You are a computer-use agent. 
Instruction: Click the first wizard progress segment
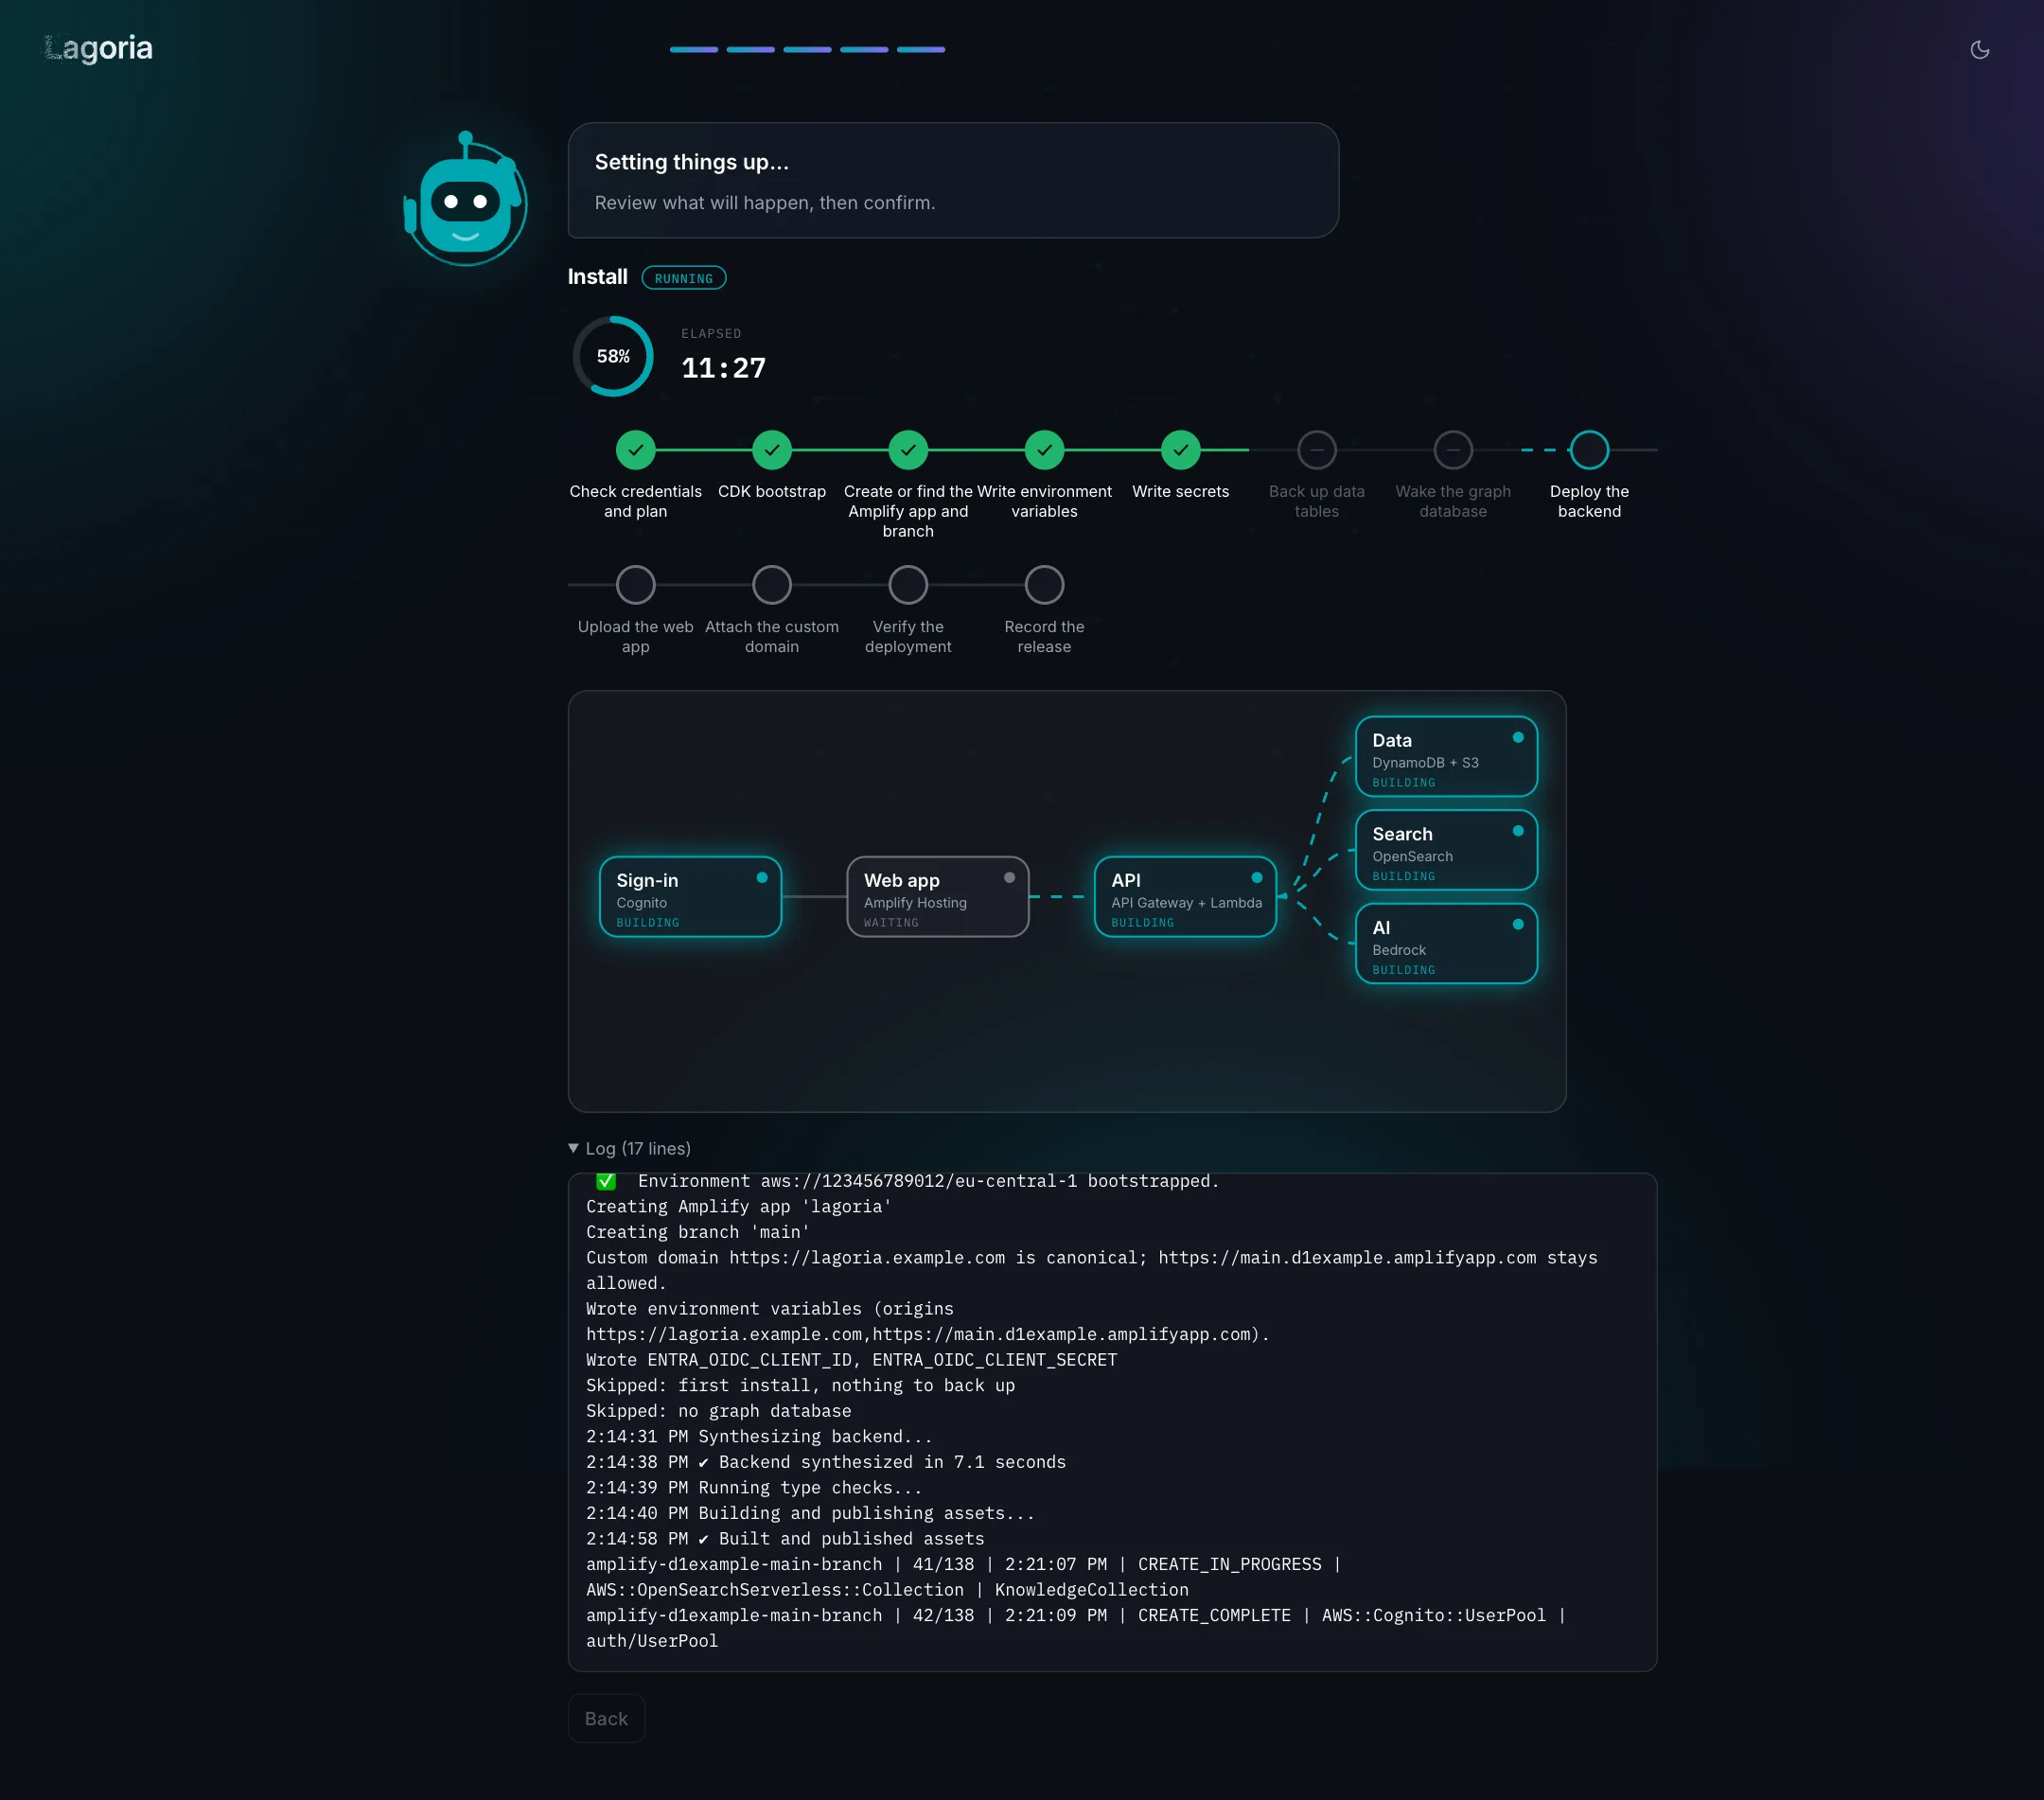click(x=693, y=49)
